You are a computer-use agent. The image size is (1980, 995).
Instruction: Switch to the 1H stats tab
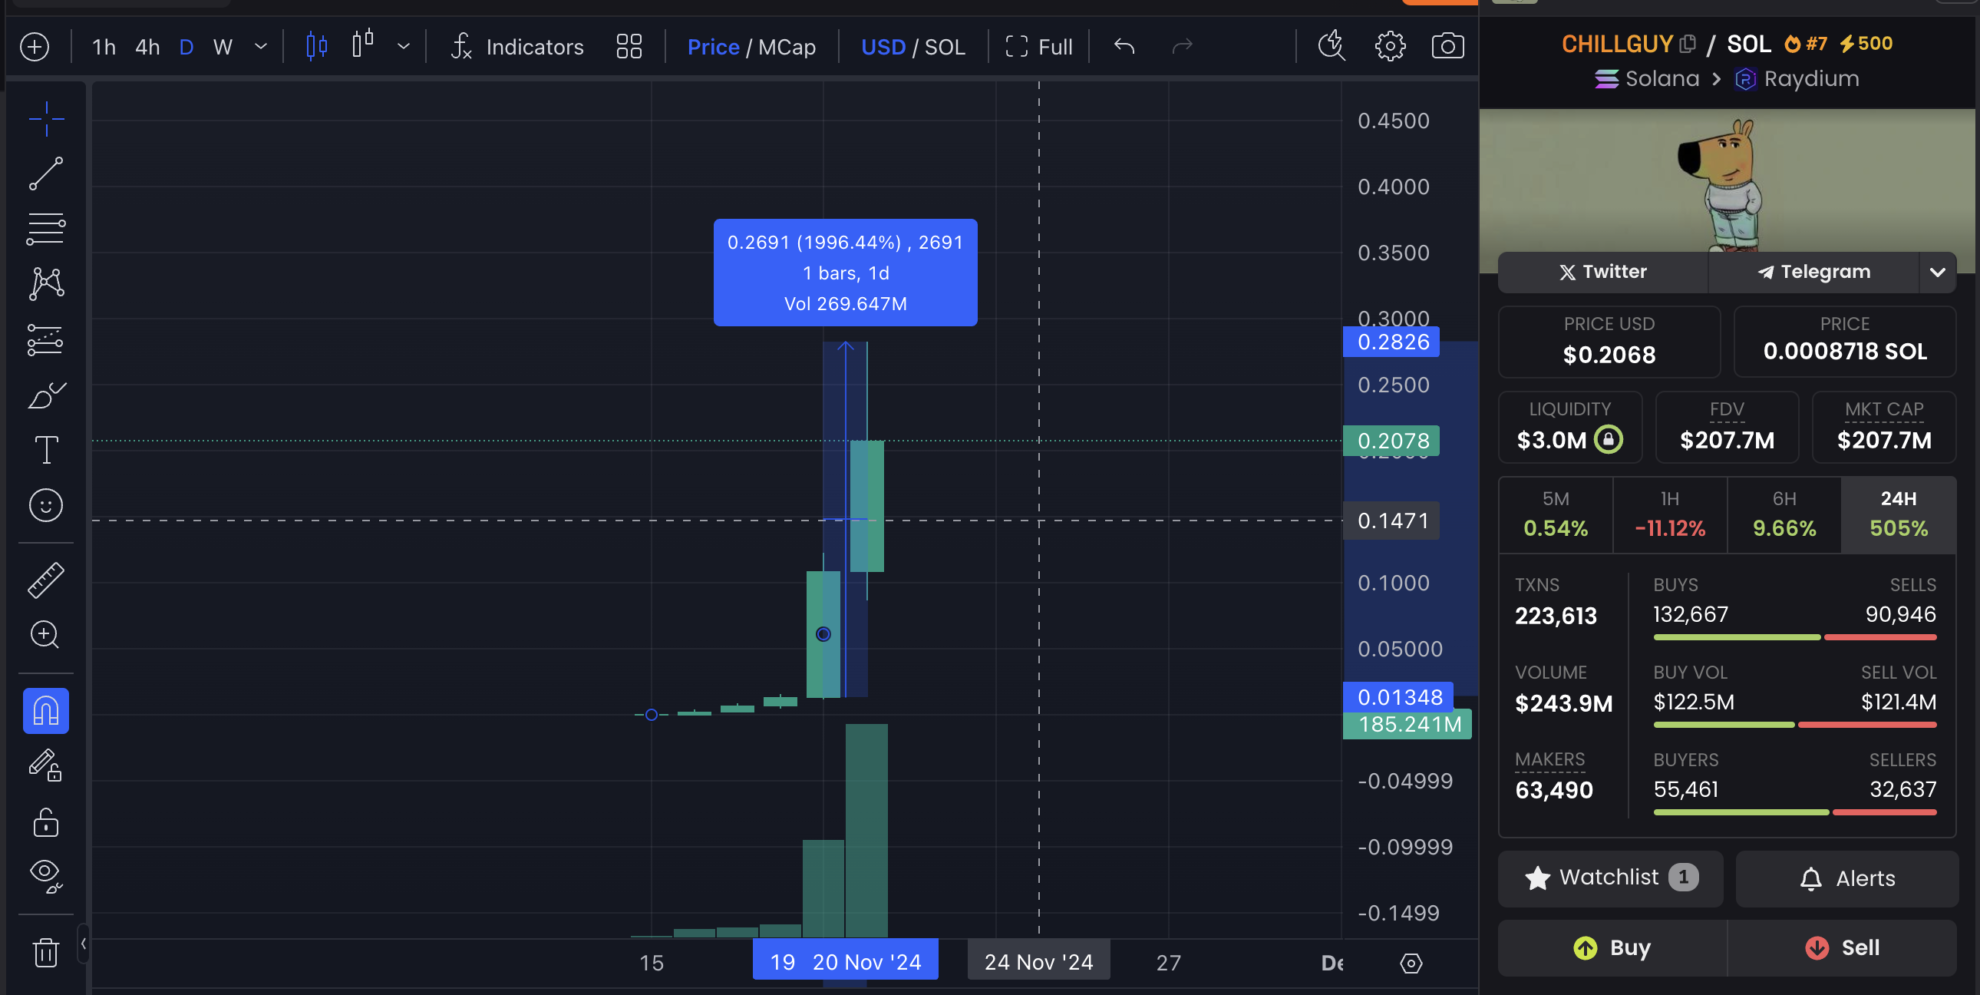(x=1669, y=514)
